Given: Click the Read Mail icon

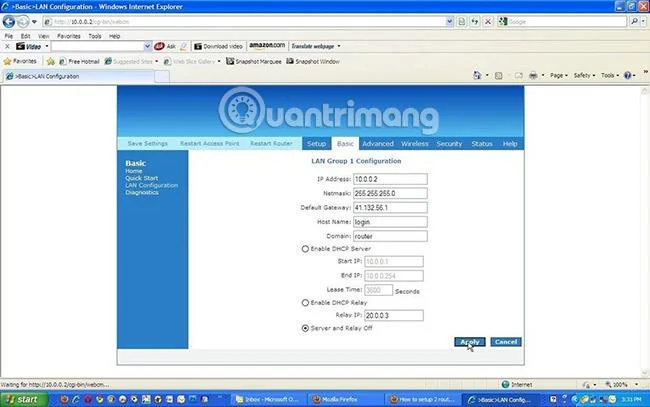Looking at the screenshot, I should pos(519,75).
